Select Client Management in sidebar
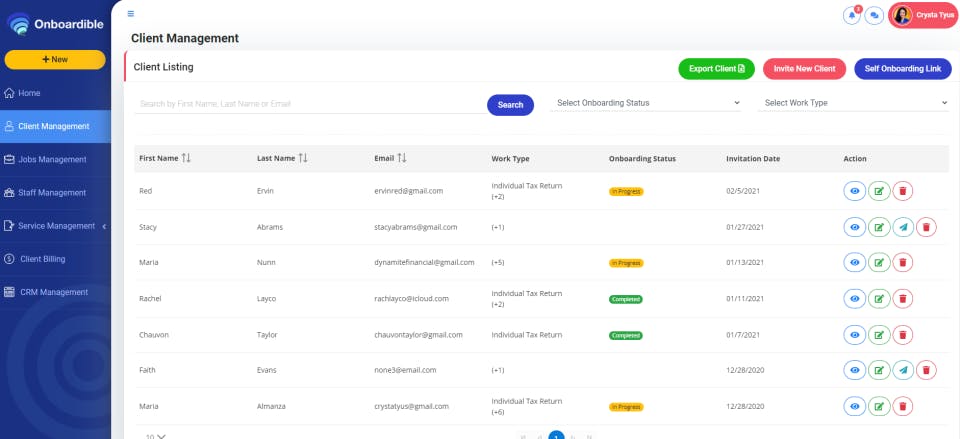The image size is (960, 439). 55,126
